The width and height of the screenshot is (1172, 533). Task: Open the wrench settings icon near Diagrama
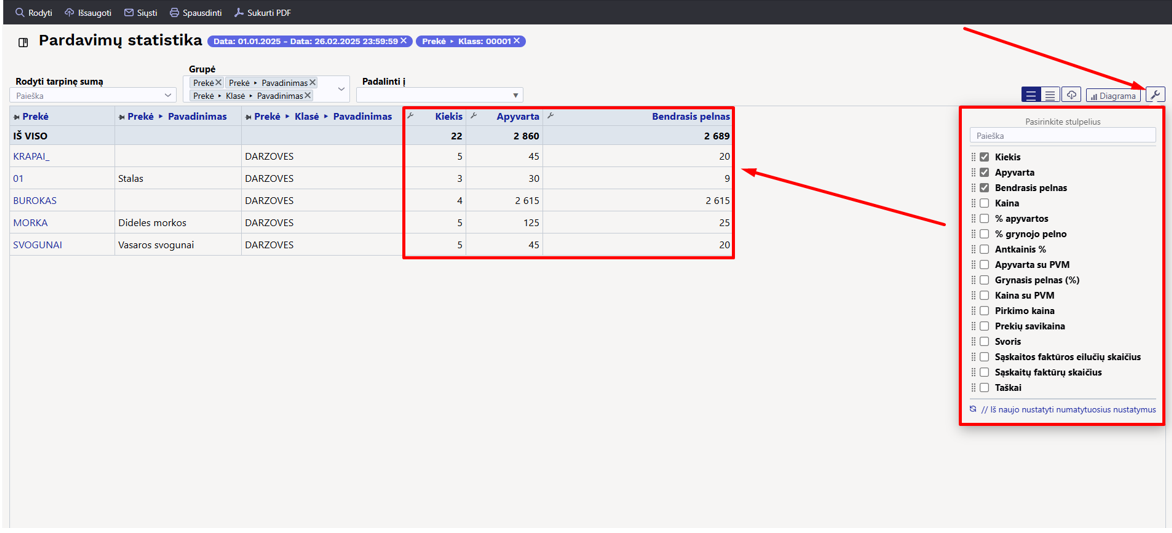click(1155, 95)
